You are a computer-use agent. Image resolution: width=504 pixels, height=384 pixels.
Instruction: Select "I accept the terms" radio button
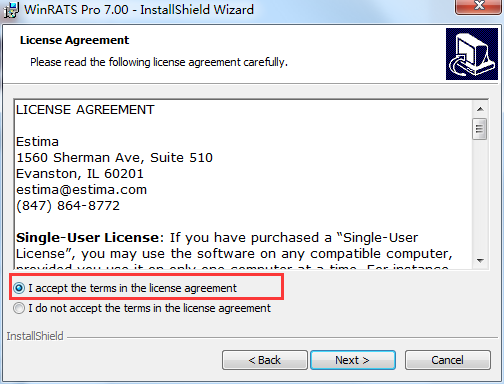(19, 288)
